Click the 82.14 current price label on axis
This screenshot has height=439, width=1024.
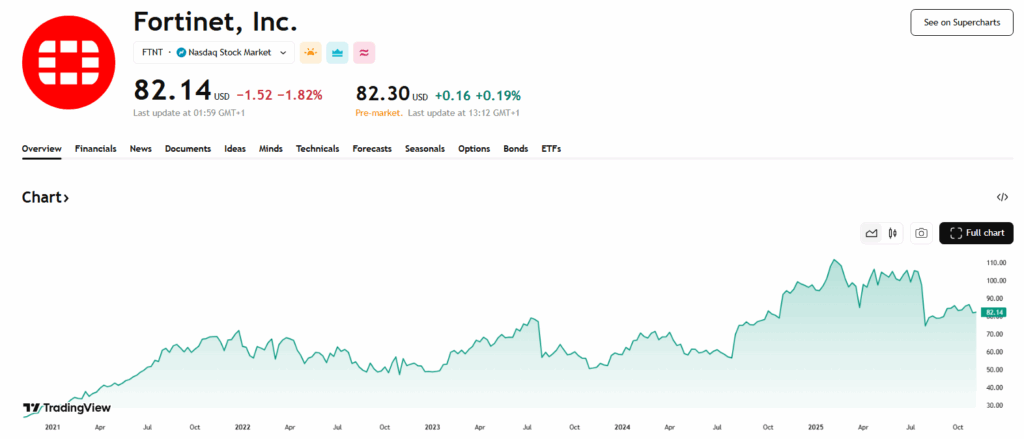point(994,312)
